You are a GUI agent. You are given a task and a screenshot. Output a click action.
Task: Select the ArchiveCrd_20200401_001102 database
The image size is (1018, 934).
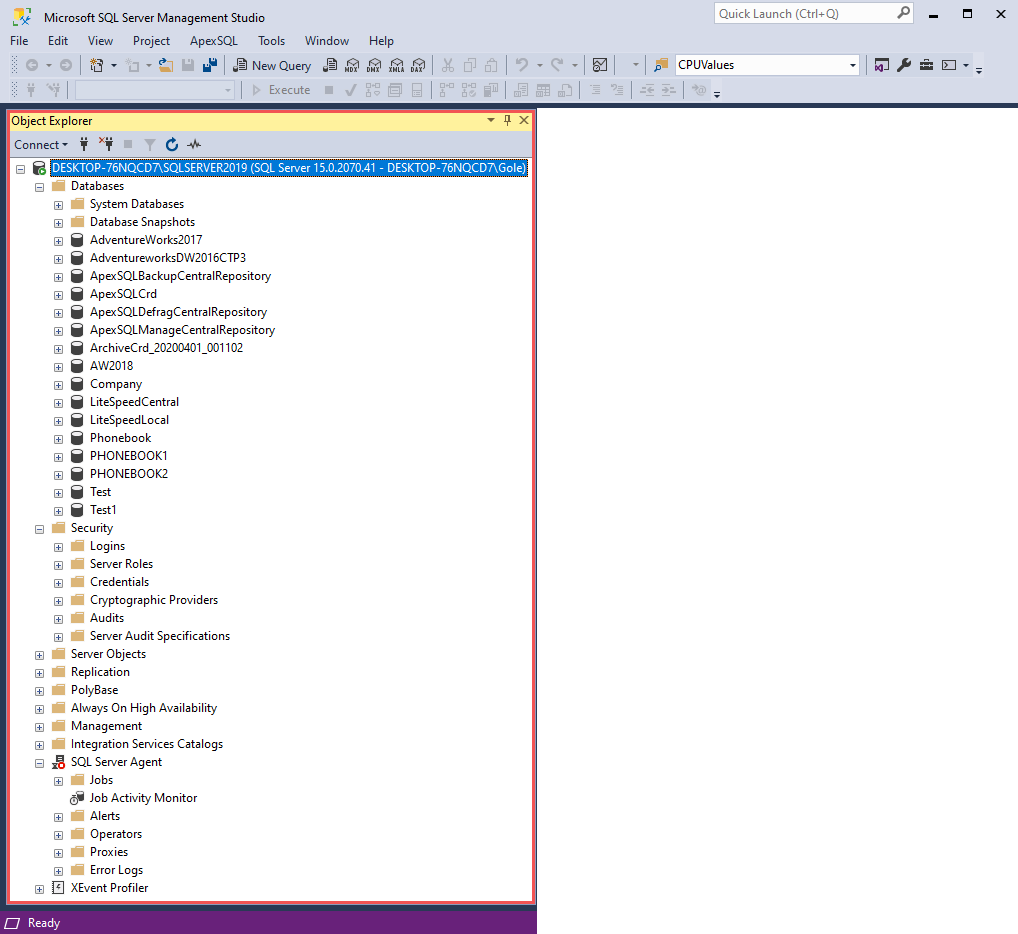(x=166, y=348)
